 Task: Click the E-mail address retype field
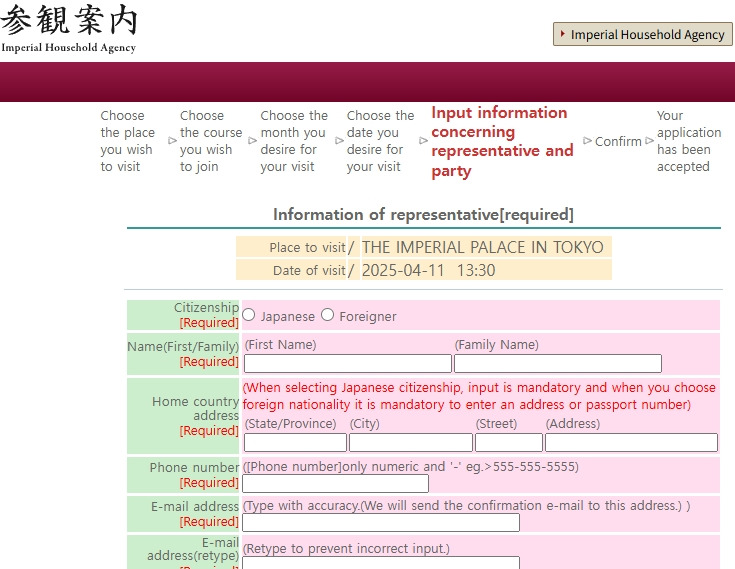click(x=381, y=563)
